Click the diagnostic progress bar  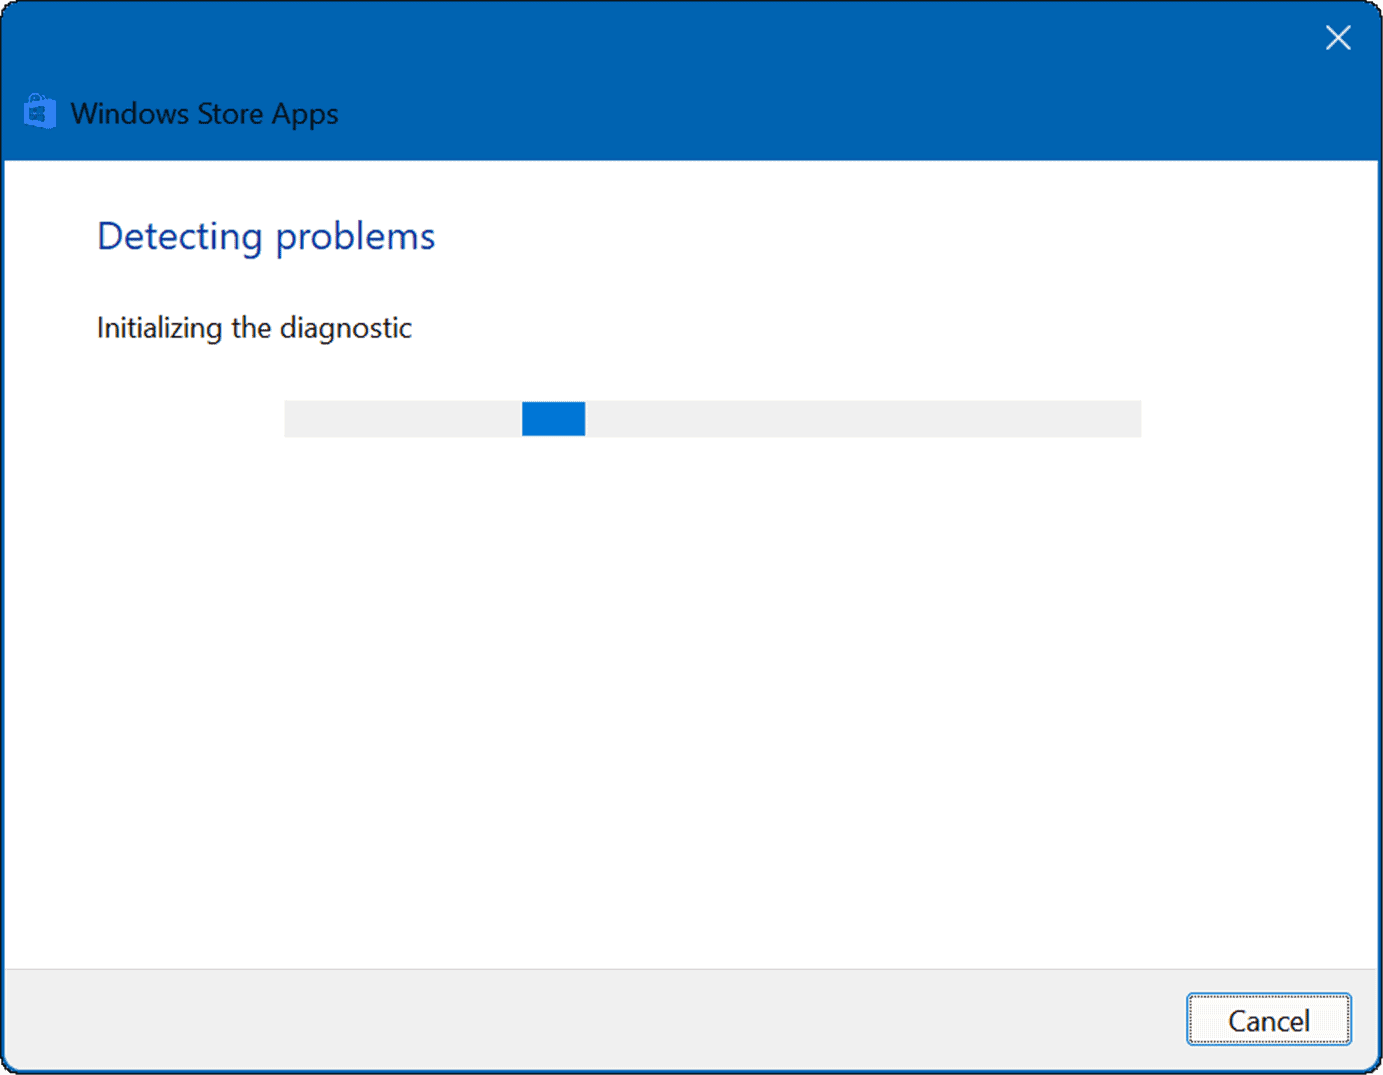(x=712, y=419)
